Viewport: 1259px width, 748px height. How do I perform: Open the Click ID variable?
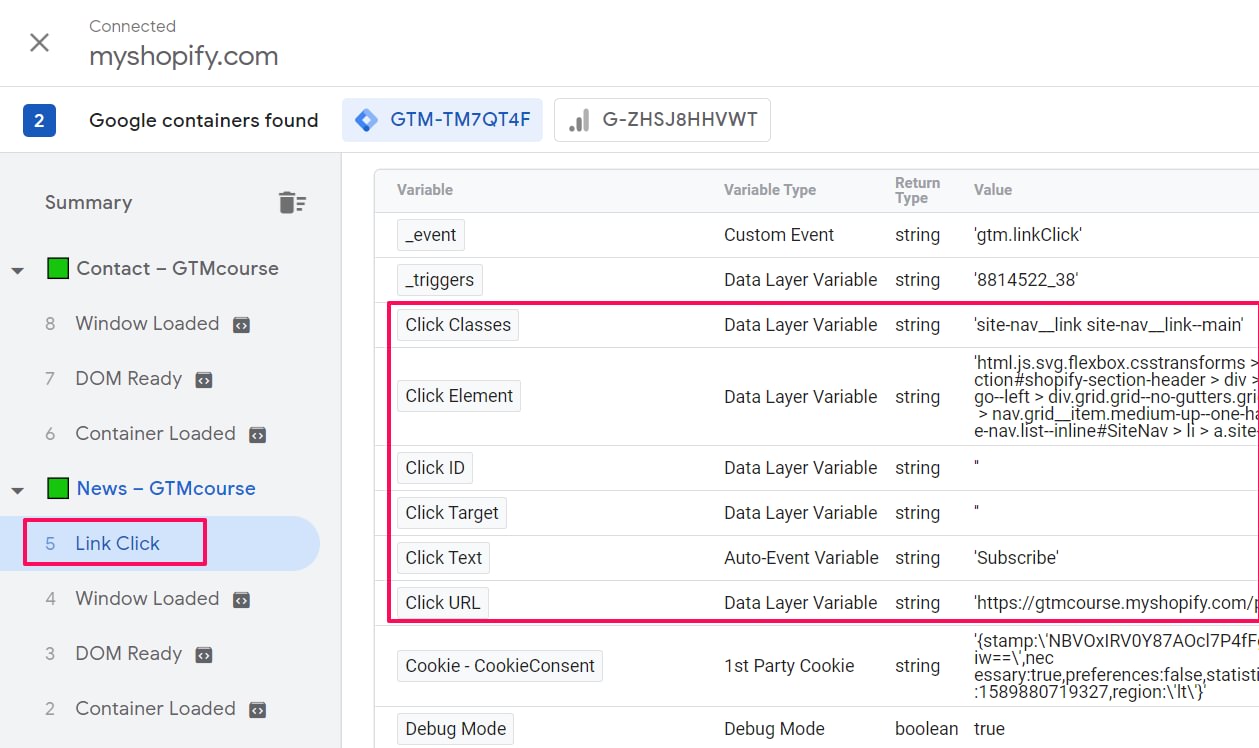pos(435,468)
